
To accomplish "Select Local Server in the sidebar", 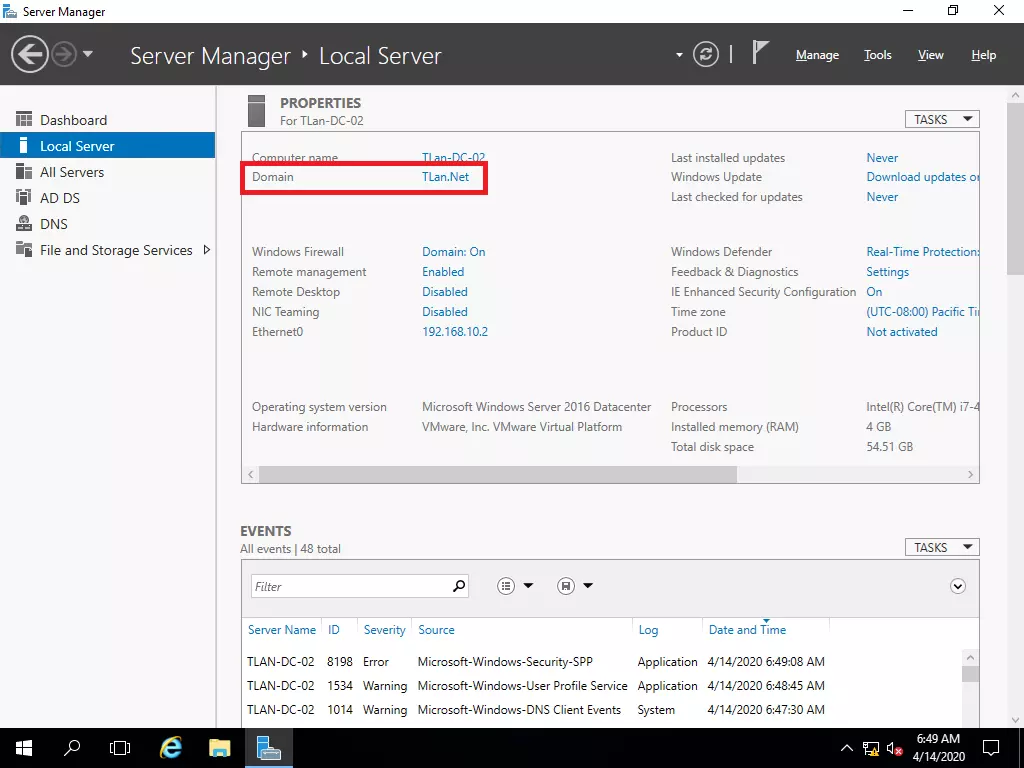I will pyautogui.click(x=108, y=146).
